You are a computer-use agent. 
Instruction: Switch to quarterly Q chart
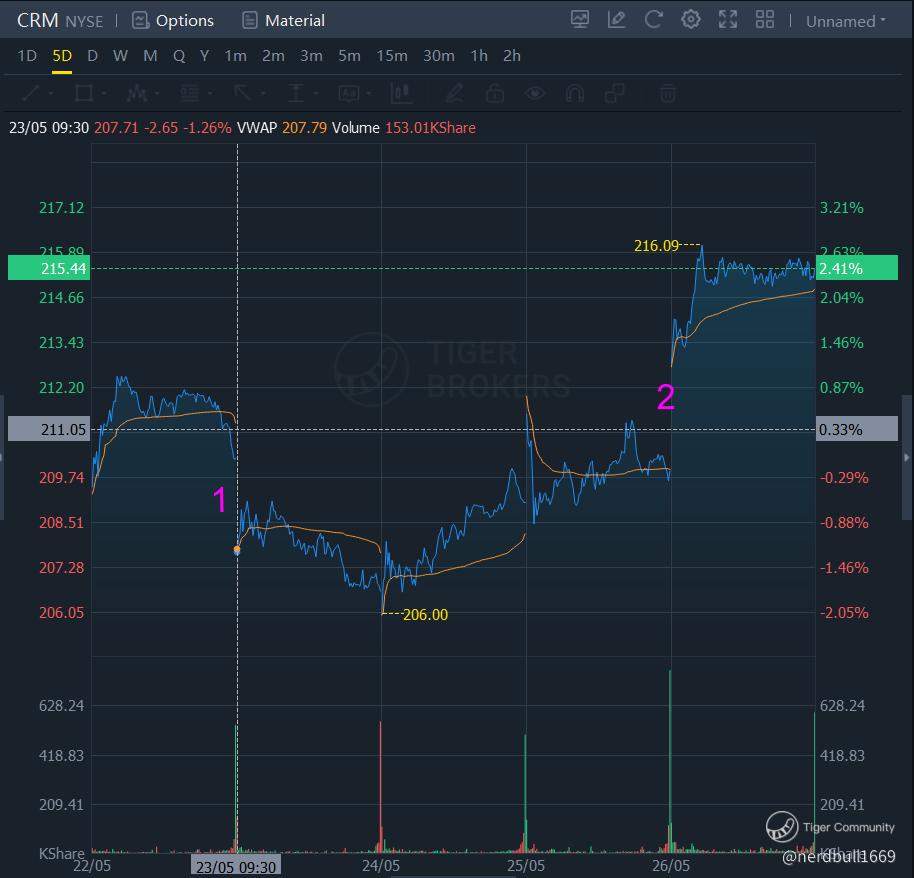(179, 56)
